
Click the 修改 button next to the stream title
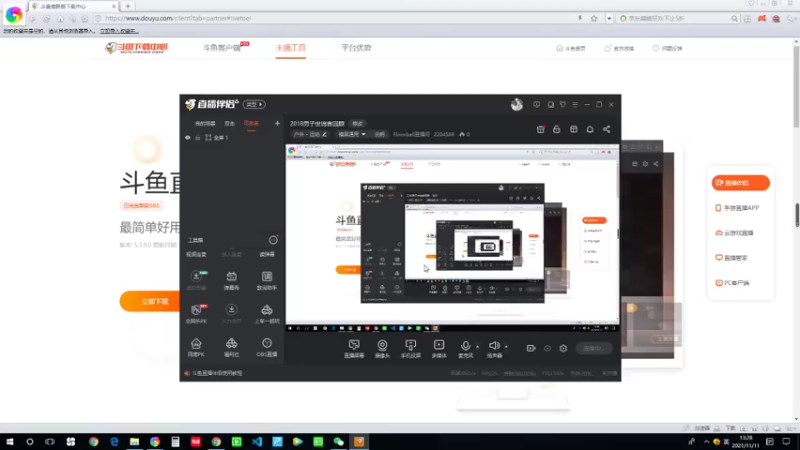tap(357, 123)
